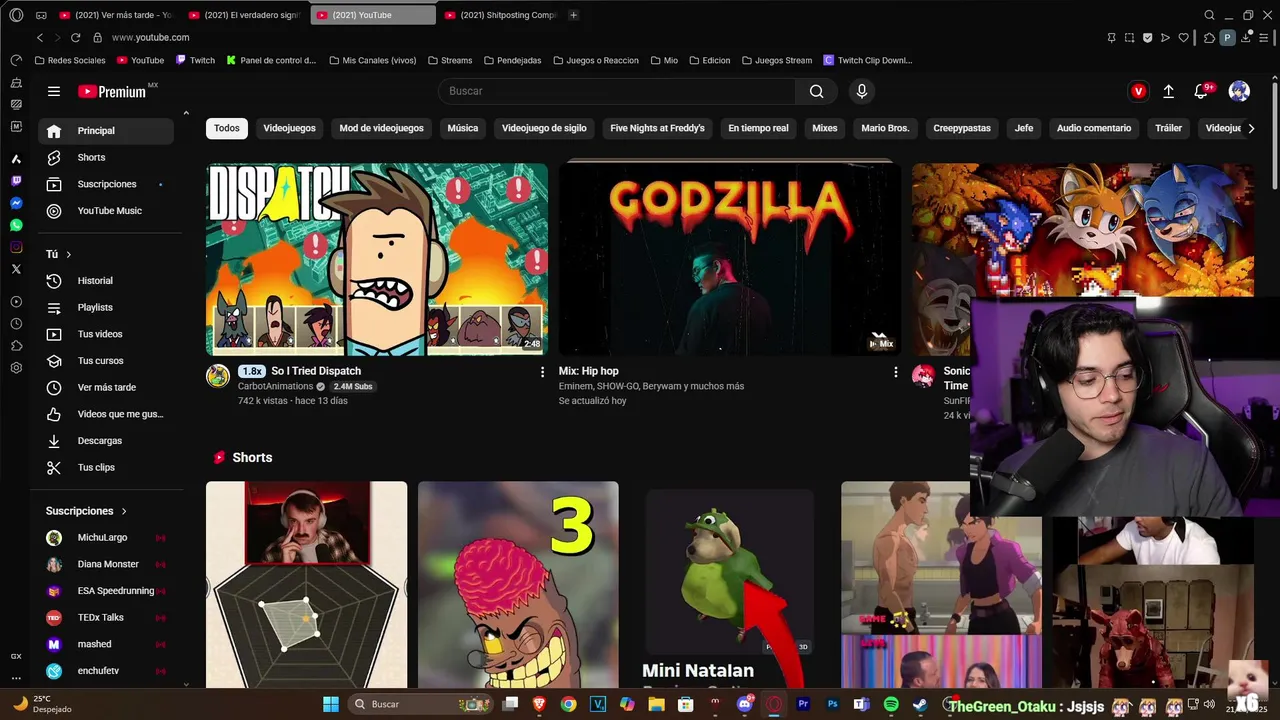Image resolution: width=1280 pixels, height=720 pixels.
Task: Click the search magnifier button
Action: 816,91
